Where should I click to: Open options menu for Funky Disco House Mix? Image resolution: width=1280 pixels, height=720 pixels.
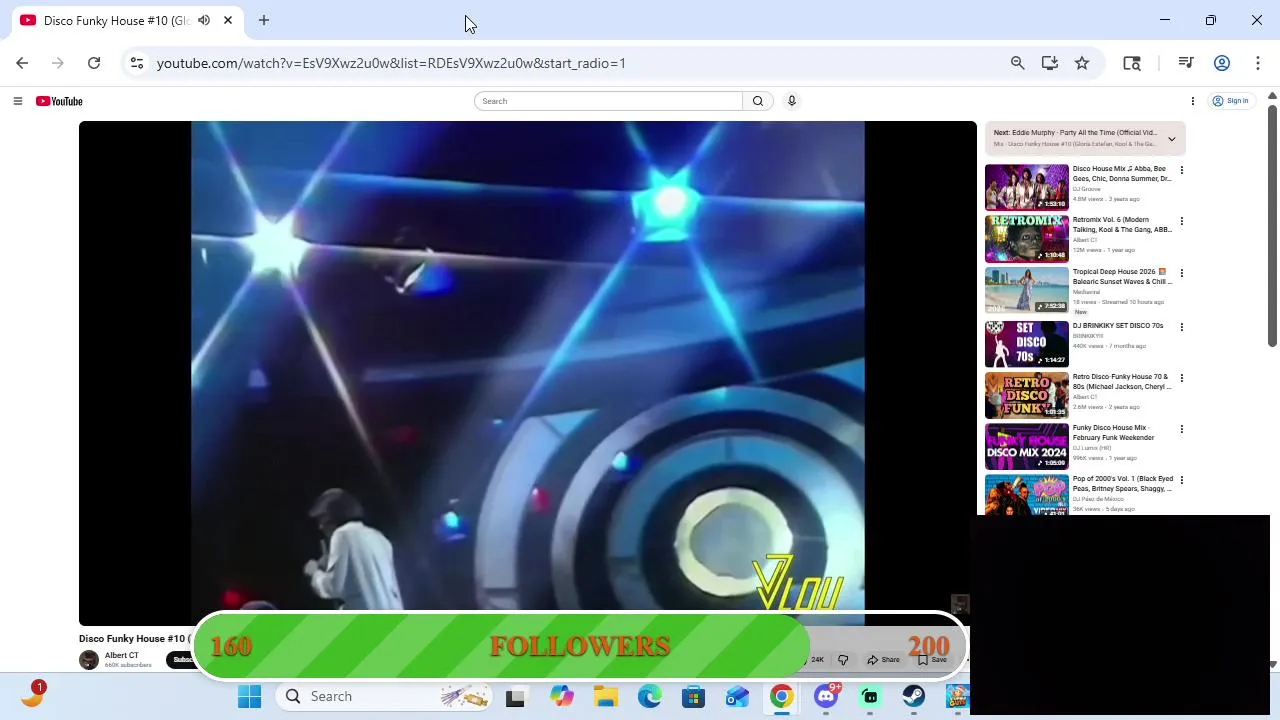[1182, 429]
